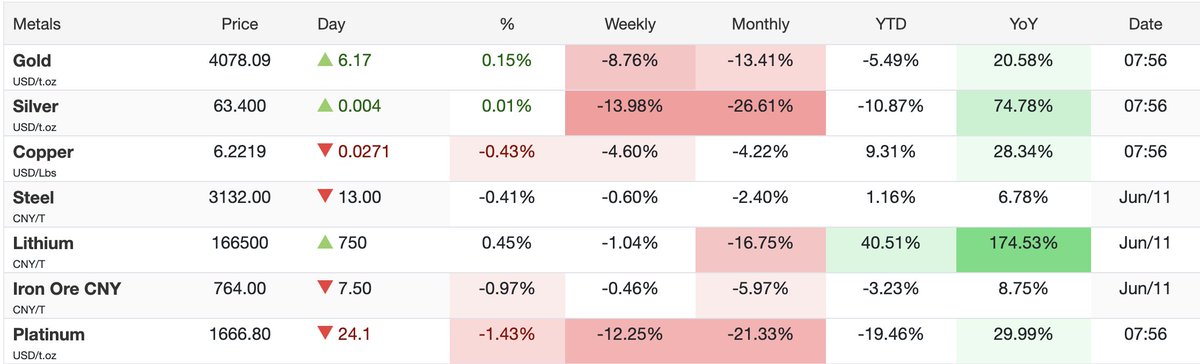This screenshot has height=364, width=1200.
Task: Click the green up arrow for Lithium
Action: point(325,243)
